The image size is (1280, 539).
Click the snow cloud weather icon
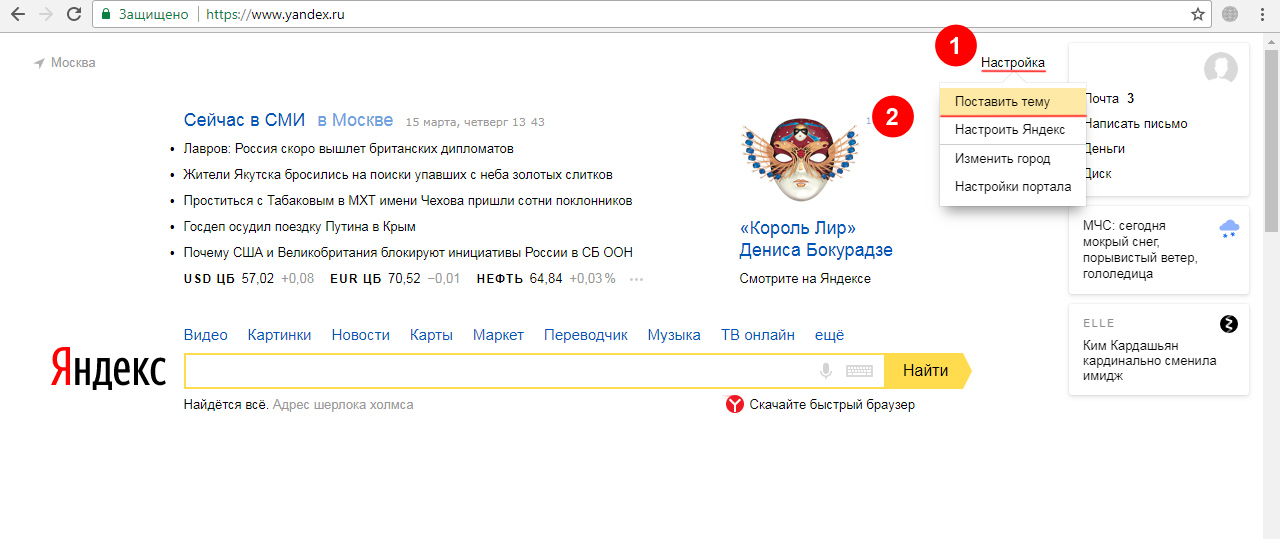coord(1229,230)
